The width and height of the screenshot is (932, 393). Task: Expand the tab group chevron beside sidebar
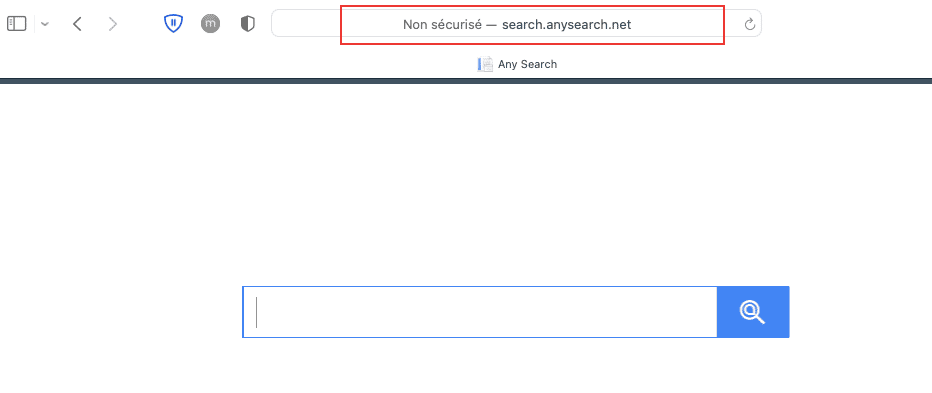pyautogui.click(x=45, y=24)
